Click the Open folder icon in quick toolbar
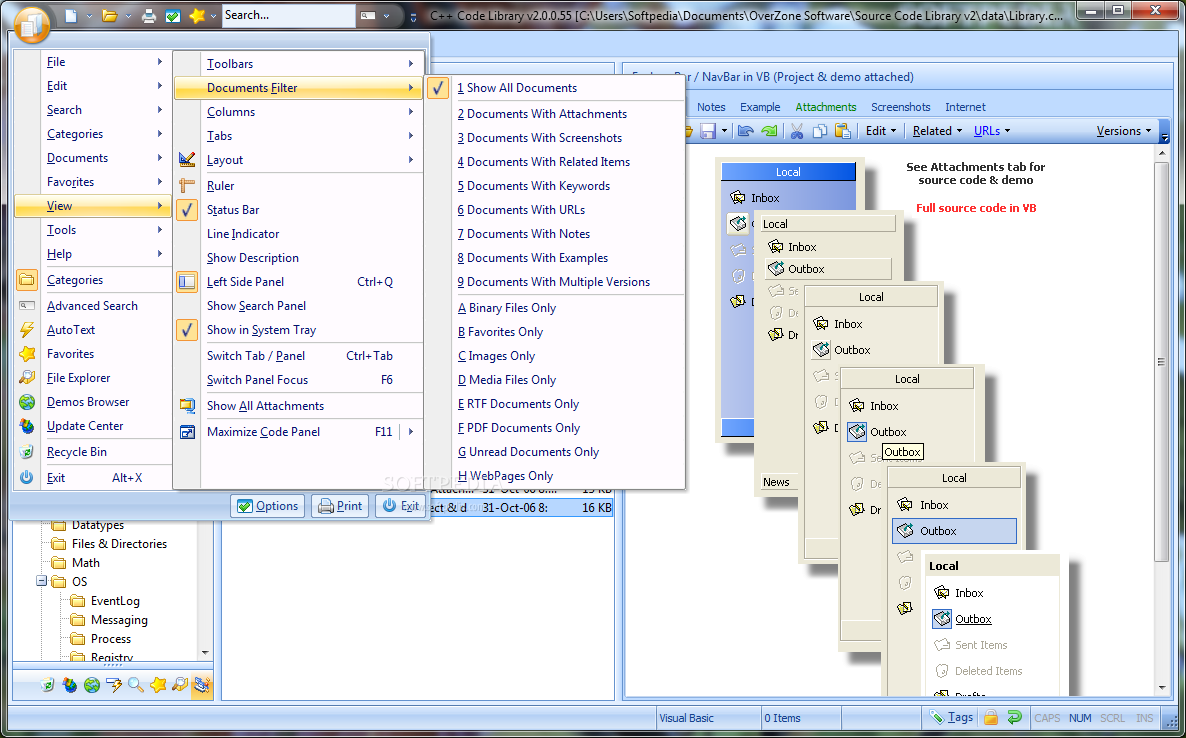The image size is (1186, 738). click(x=110, y=15)
